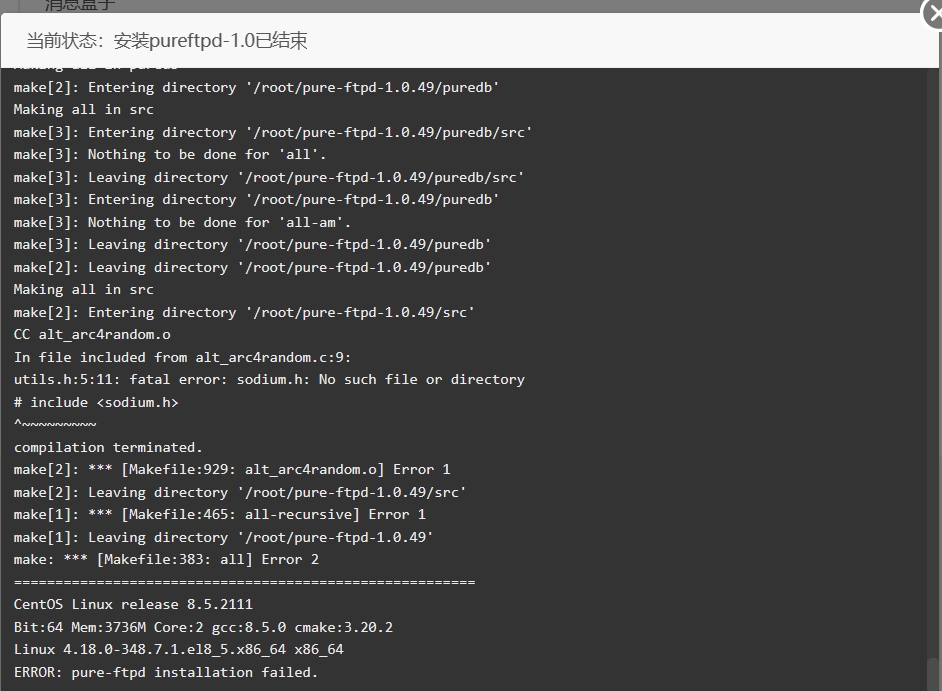Viewport: 942px width, 691px height.
Task: Click the 'CentOS Linux release 8.5.2111' line
Action: [133, 604]
